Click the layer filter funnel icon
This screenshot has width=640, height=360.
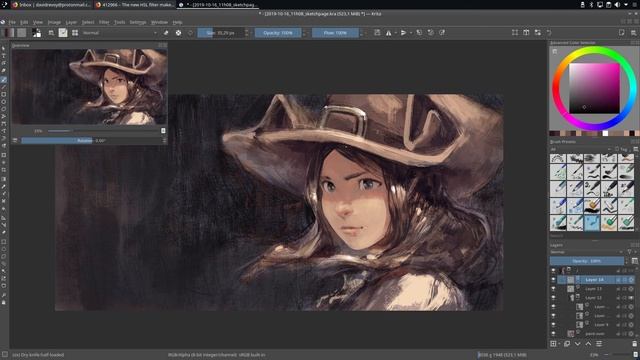[x=629, y=252]
